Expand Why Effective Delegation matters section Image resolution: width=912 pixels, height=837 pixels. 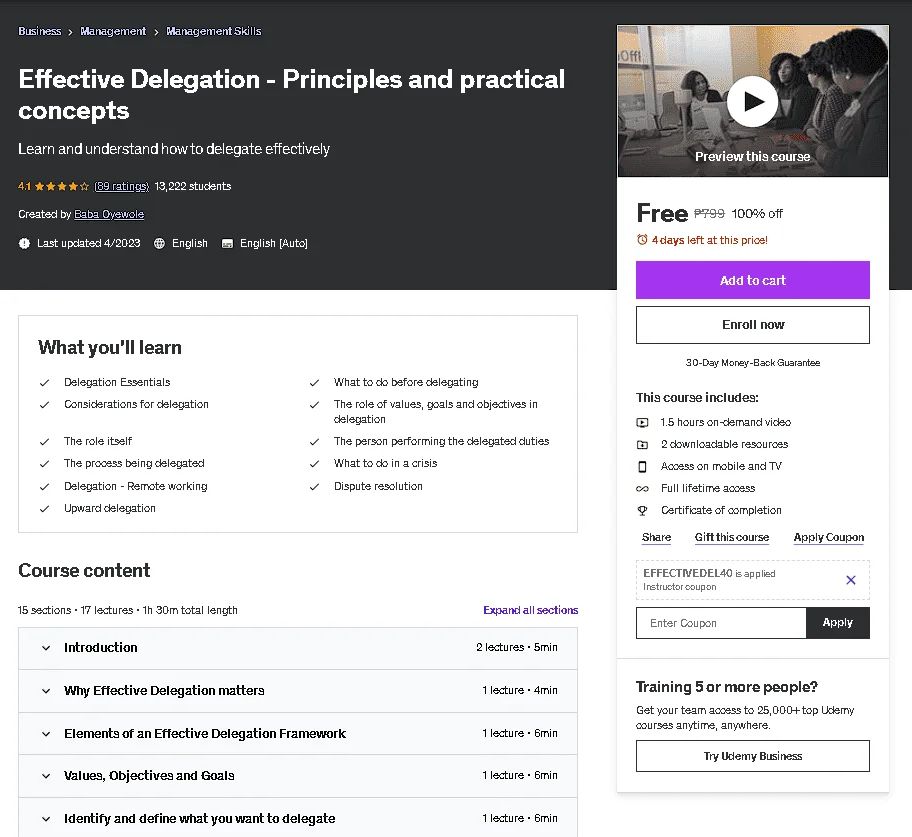pyautogui.click(x=298, y=690)
